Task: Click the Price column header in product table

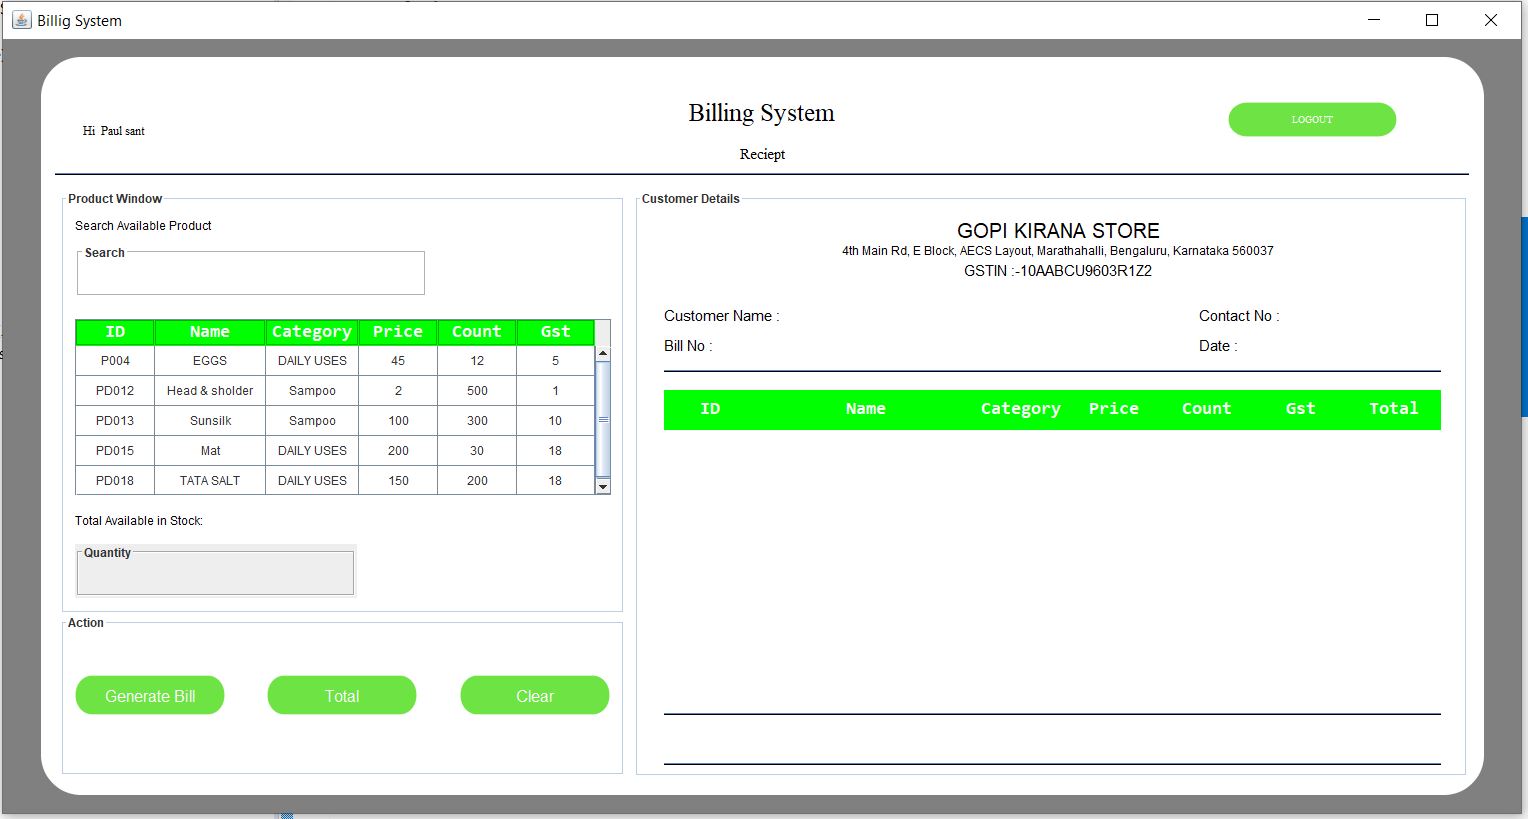Action: [x=398, y=332]
